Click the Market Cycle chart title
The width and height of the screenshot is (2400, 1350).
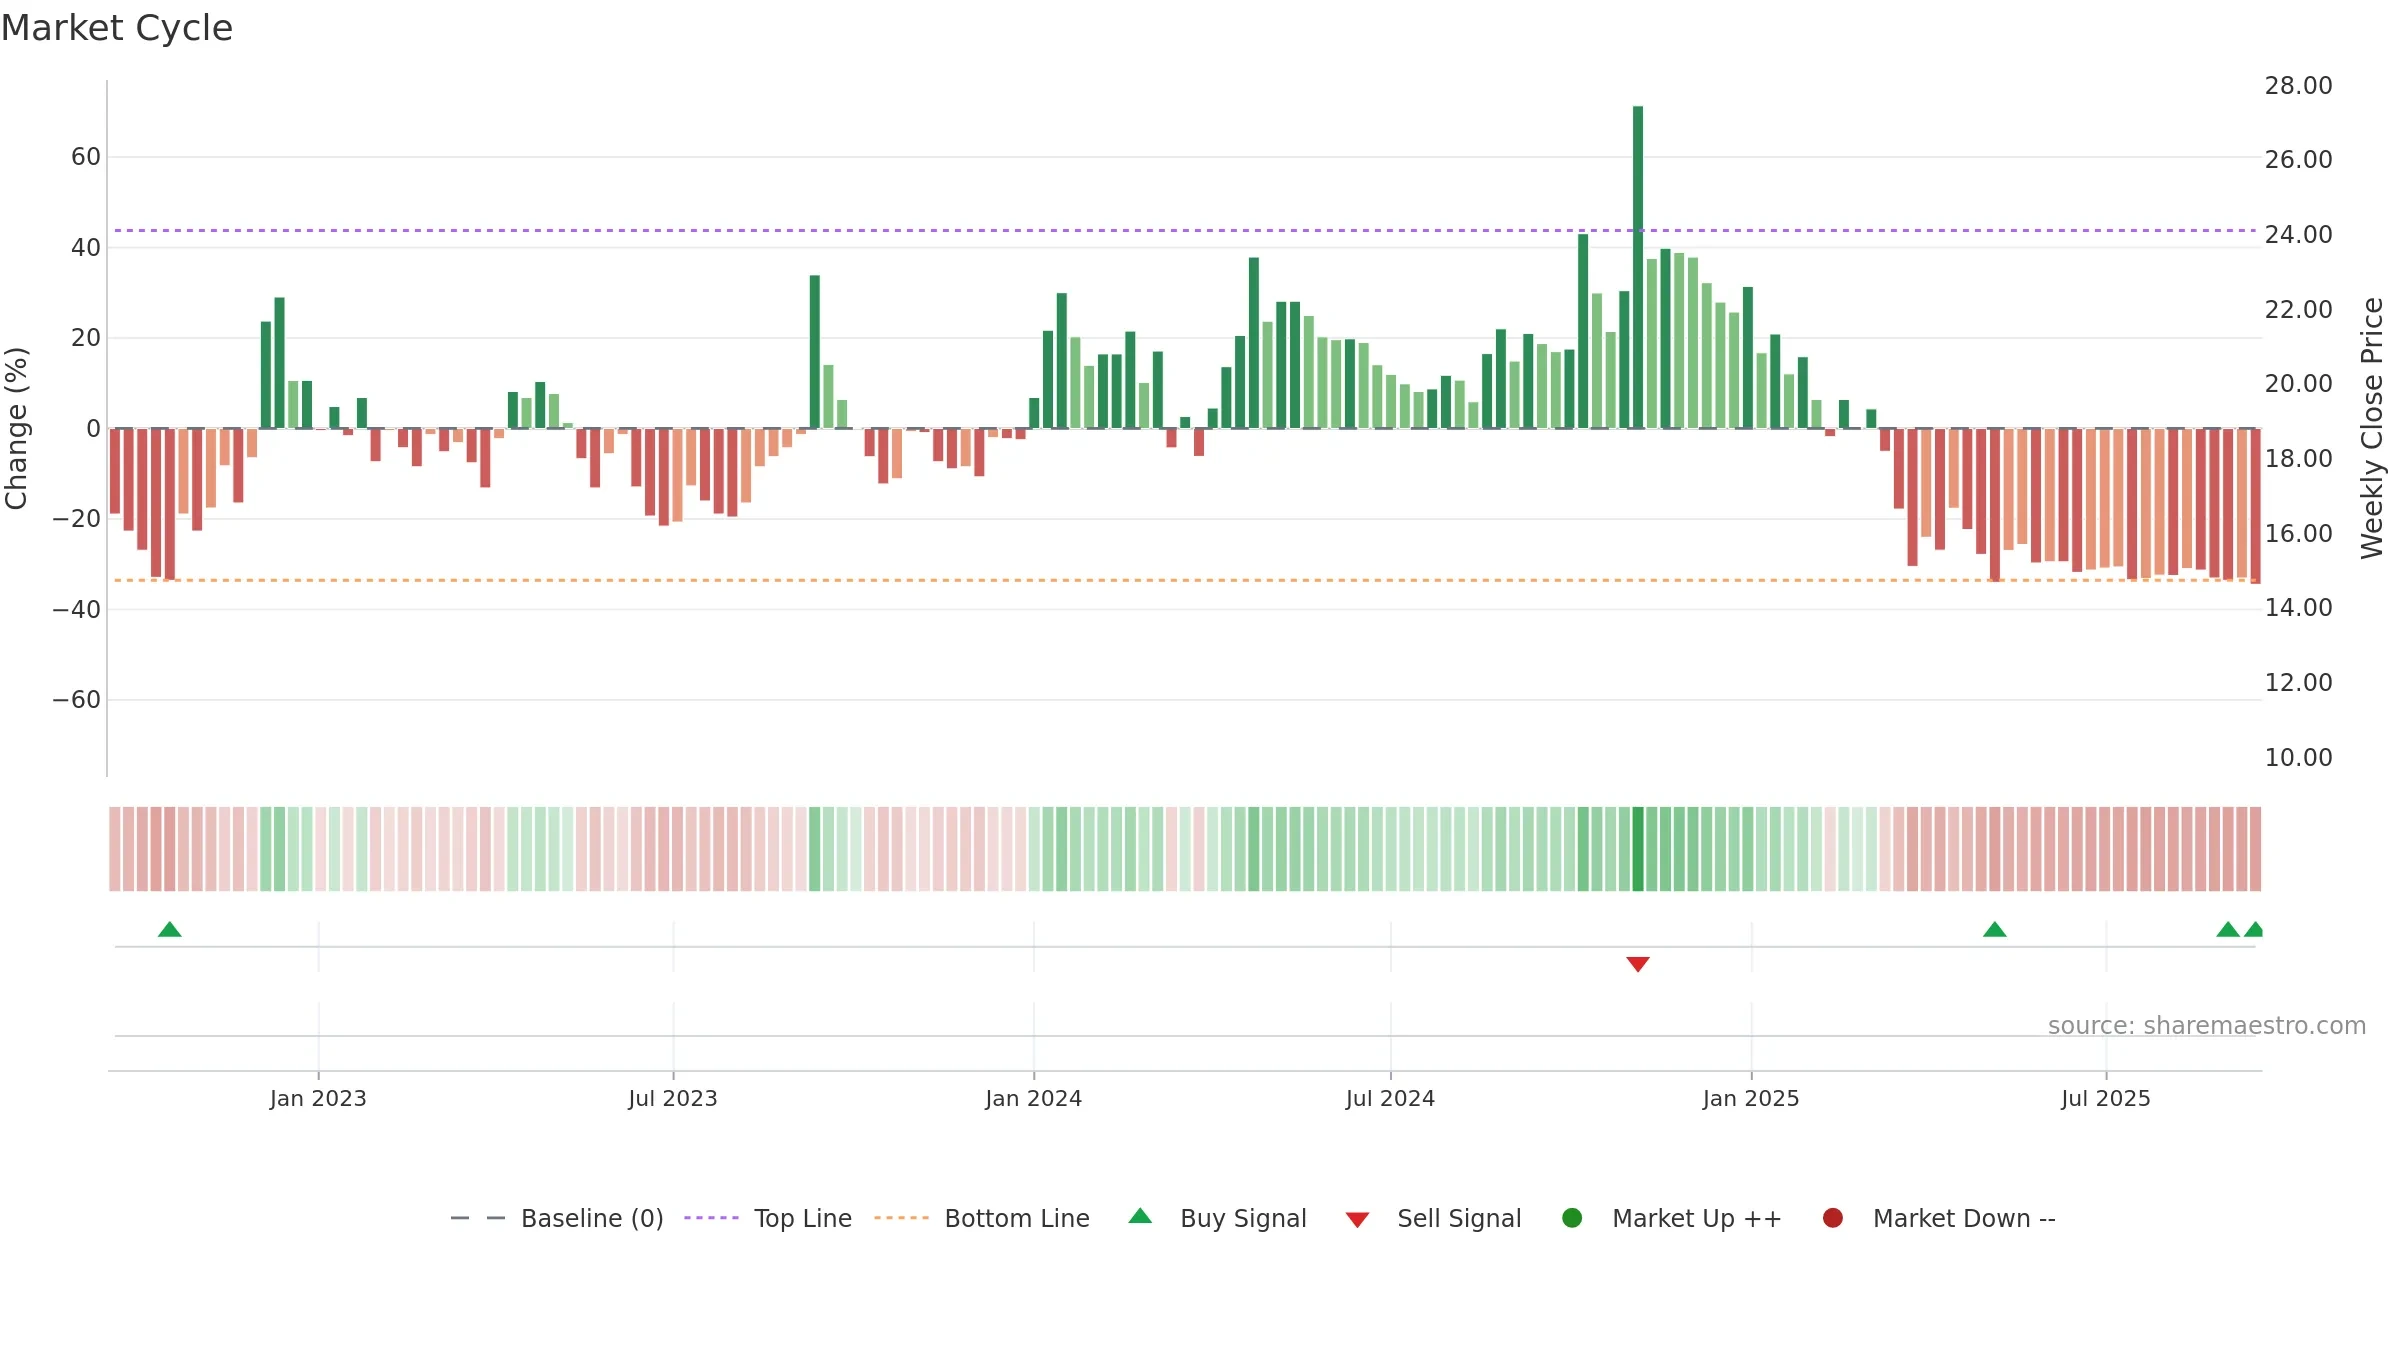coord(117,28)
